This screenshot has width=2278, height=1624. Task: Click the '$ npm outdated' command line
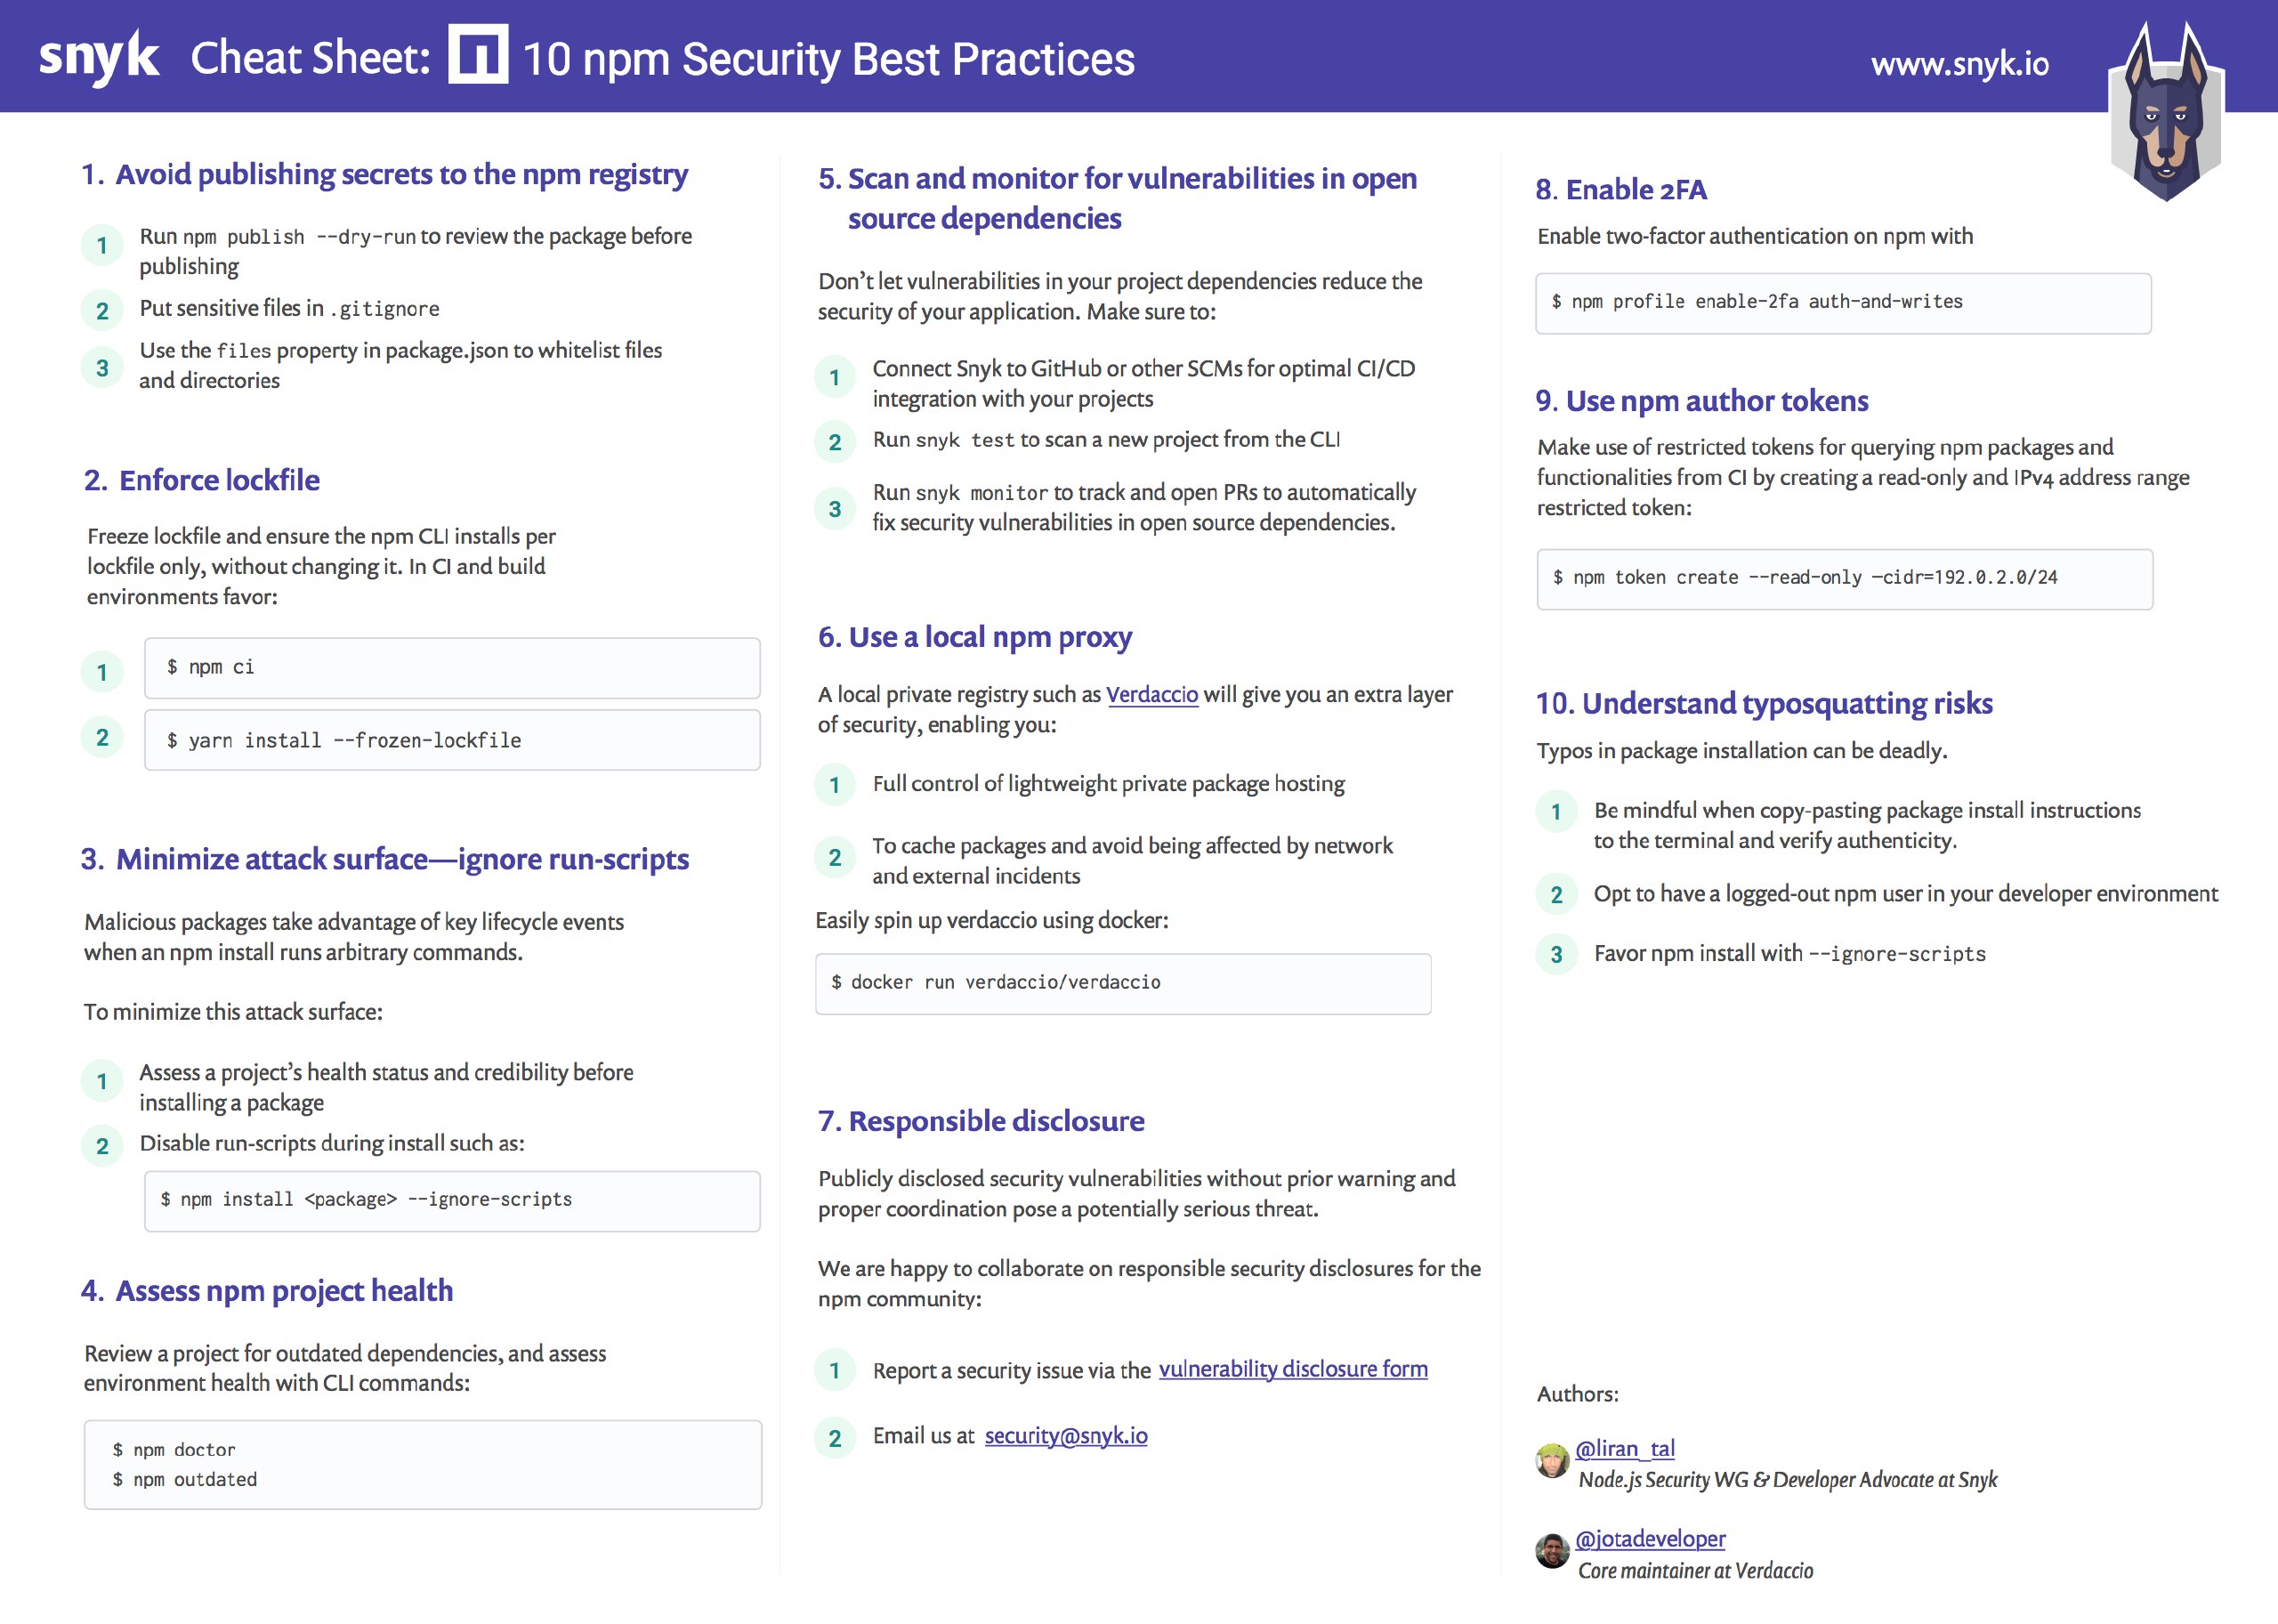coord(185,1480)
